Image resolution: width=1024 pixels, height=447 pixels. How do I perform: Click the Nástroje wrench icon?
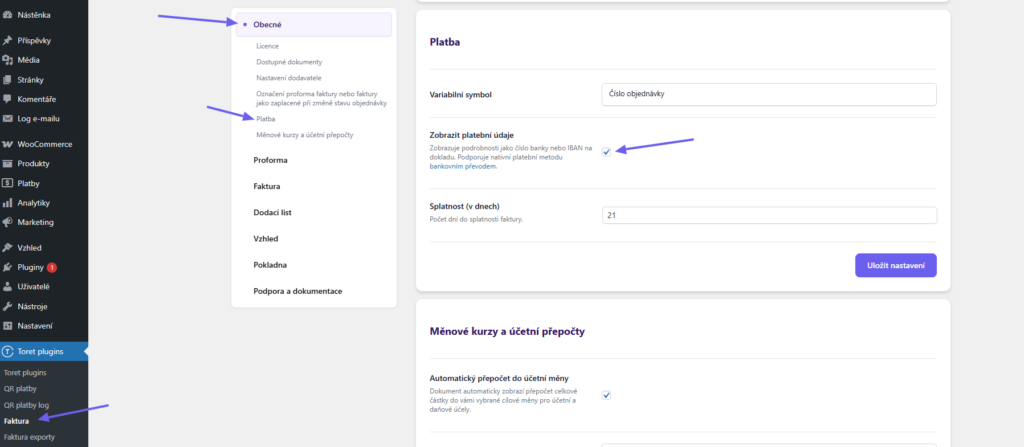click(8, 306)
